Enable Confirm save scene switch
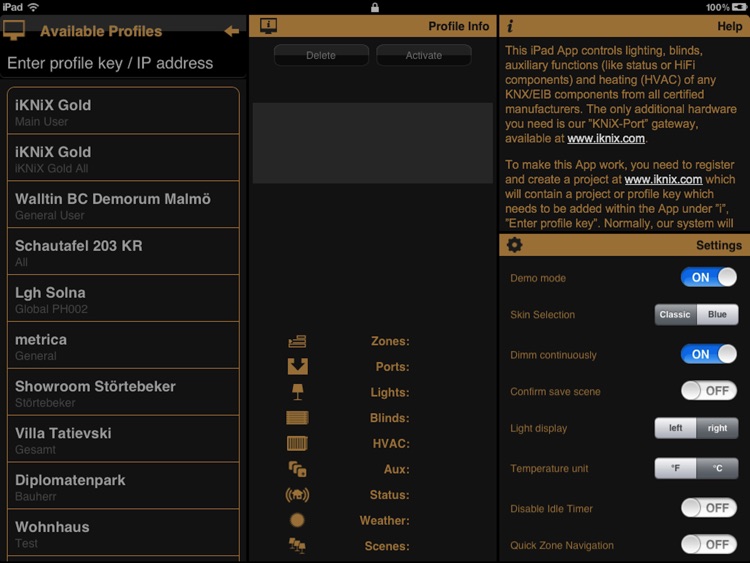Screen dimensions: 750x563 709,391
